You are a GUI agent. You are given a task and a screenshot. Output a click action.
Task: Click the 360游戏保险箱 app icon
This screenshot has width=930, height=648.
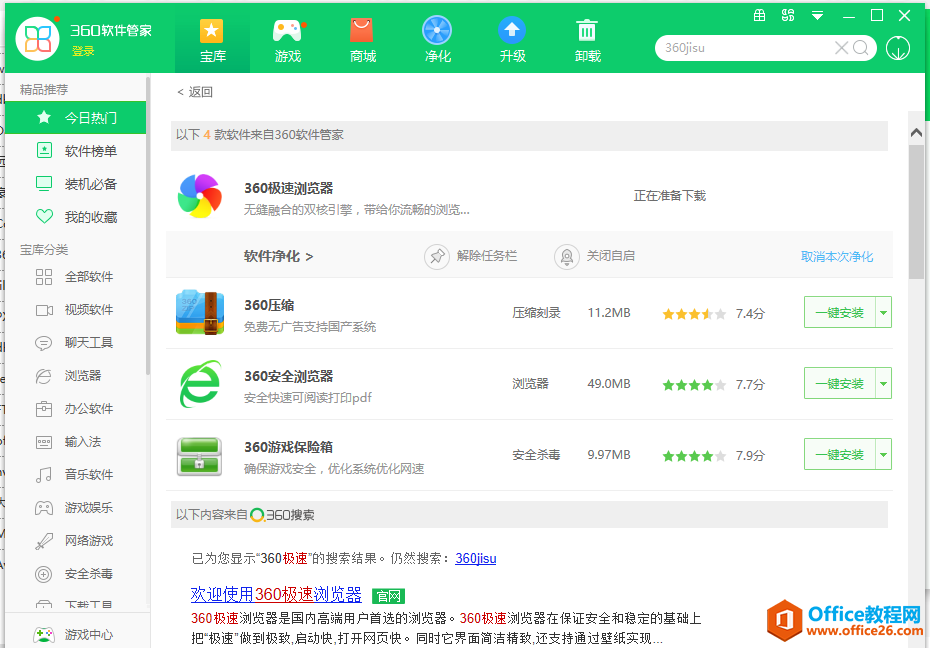pos(200,456)
